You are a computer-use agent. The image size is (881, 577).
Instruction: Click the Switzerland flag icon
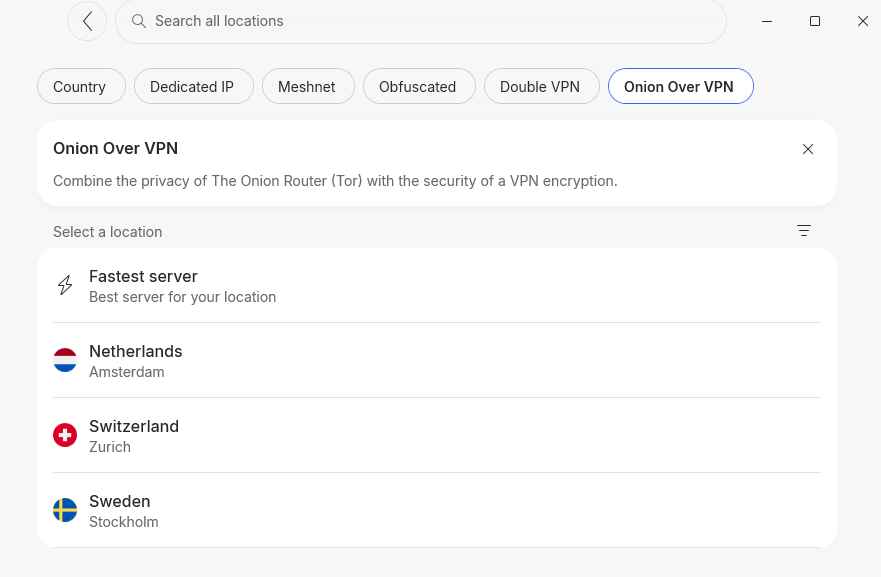(x=65, y=435)
